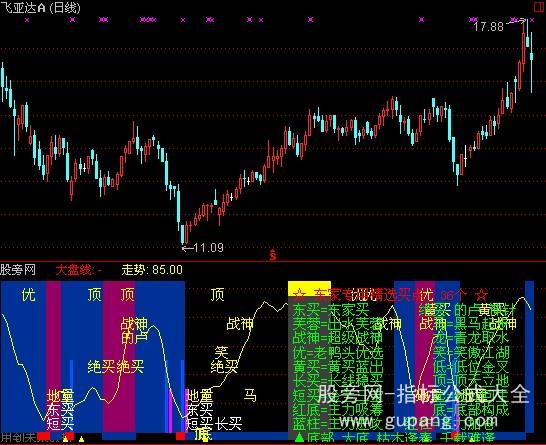Click the 的卢 signal label

(134, 337)
